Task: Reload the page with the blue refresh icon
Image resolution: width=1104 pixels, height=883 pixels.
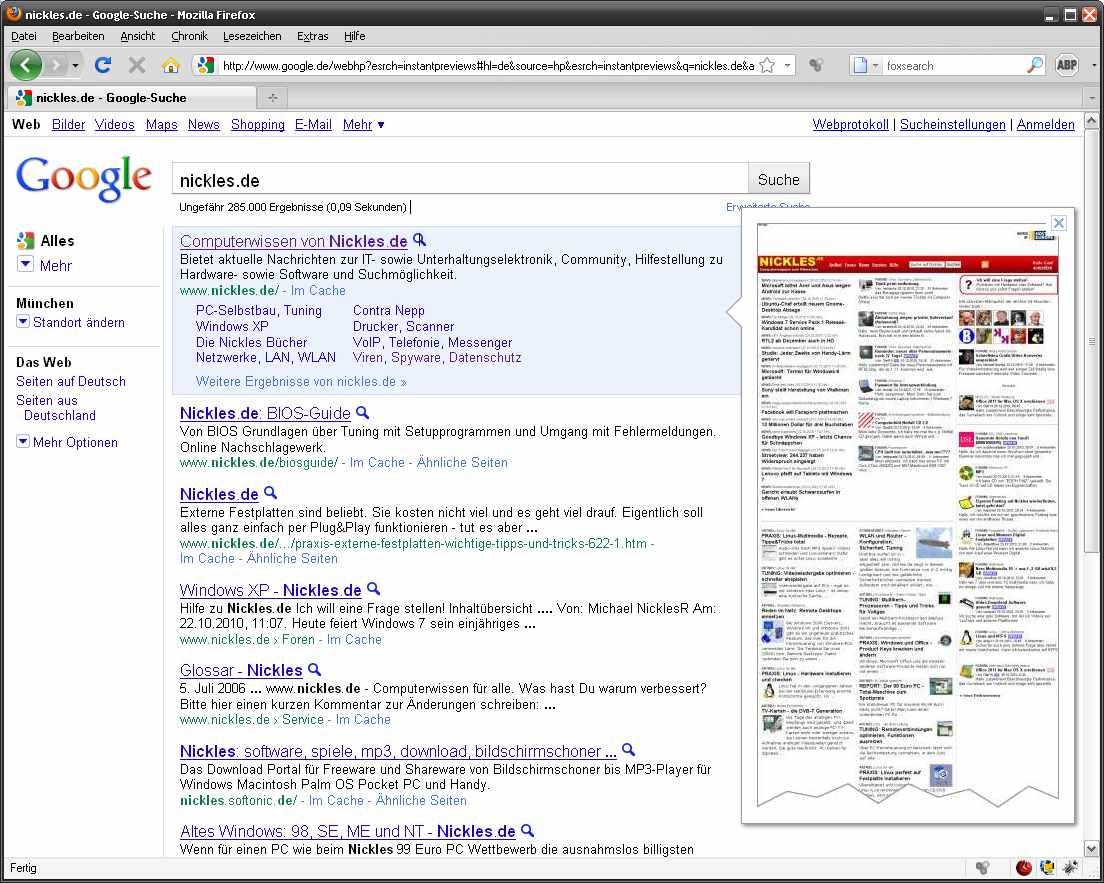Action: (103, 65)
